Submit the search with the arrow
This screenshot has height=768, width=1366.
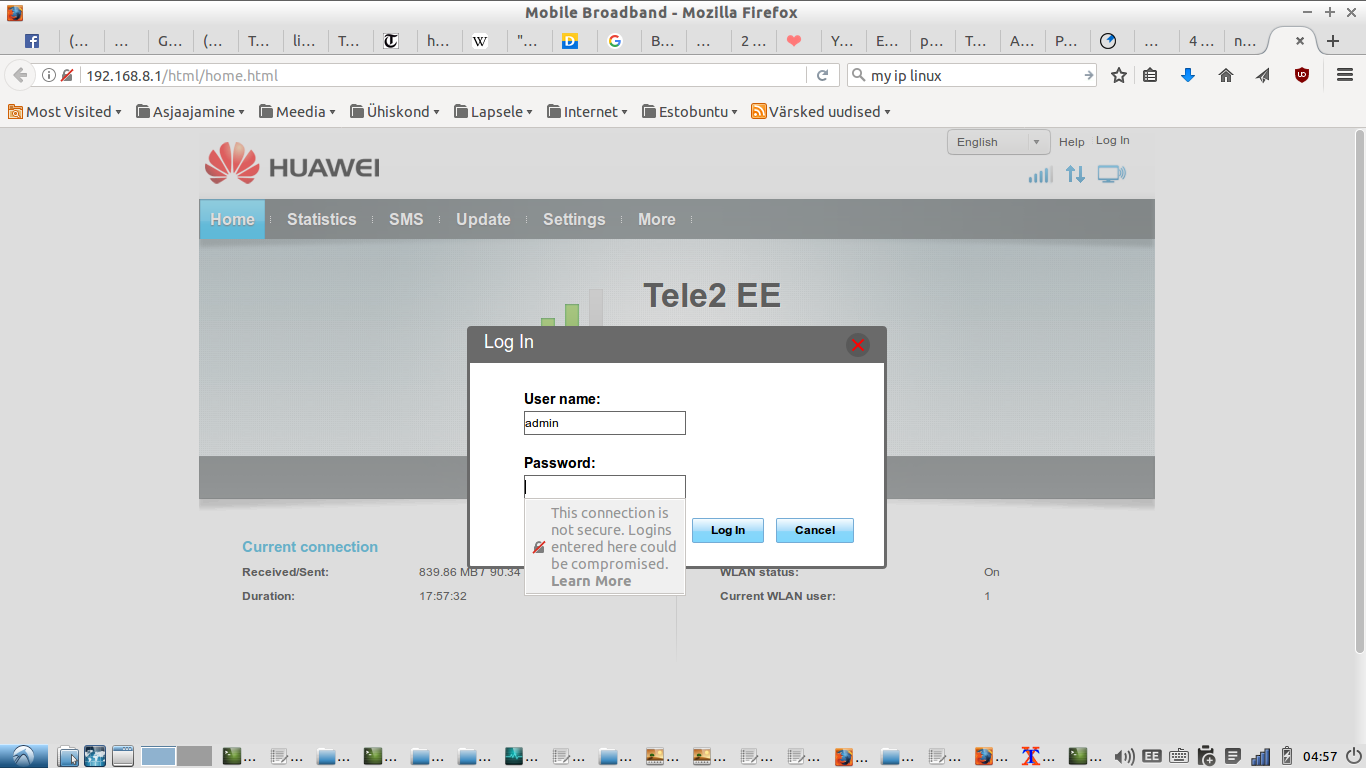click(x=1089, y=75)
